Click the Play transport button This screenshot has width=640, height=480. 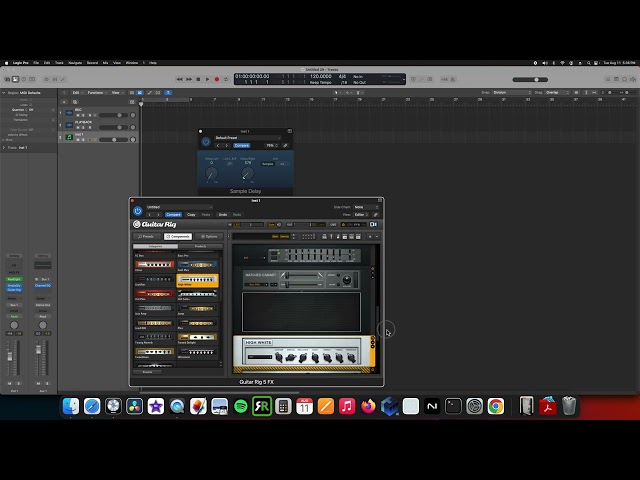[207, 79]
